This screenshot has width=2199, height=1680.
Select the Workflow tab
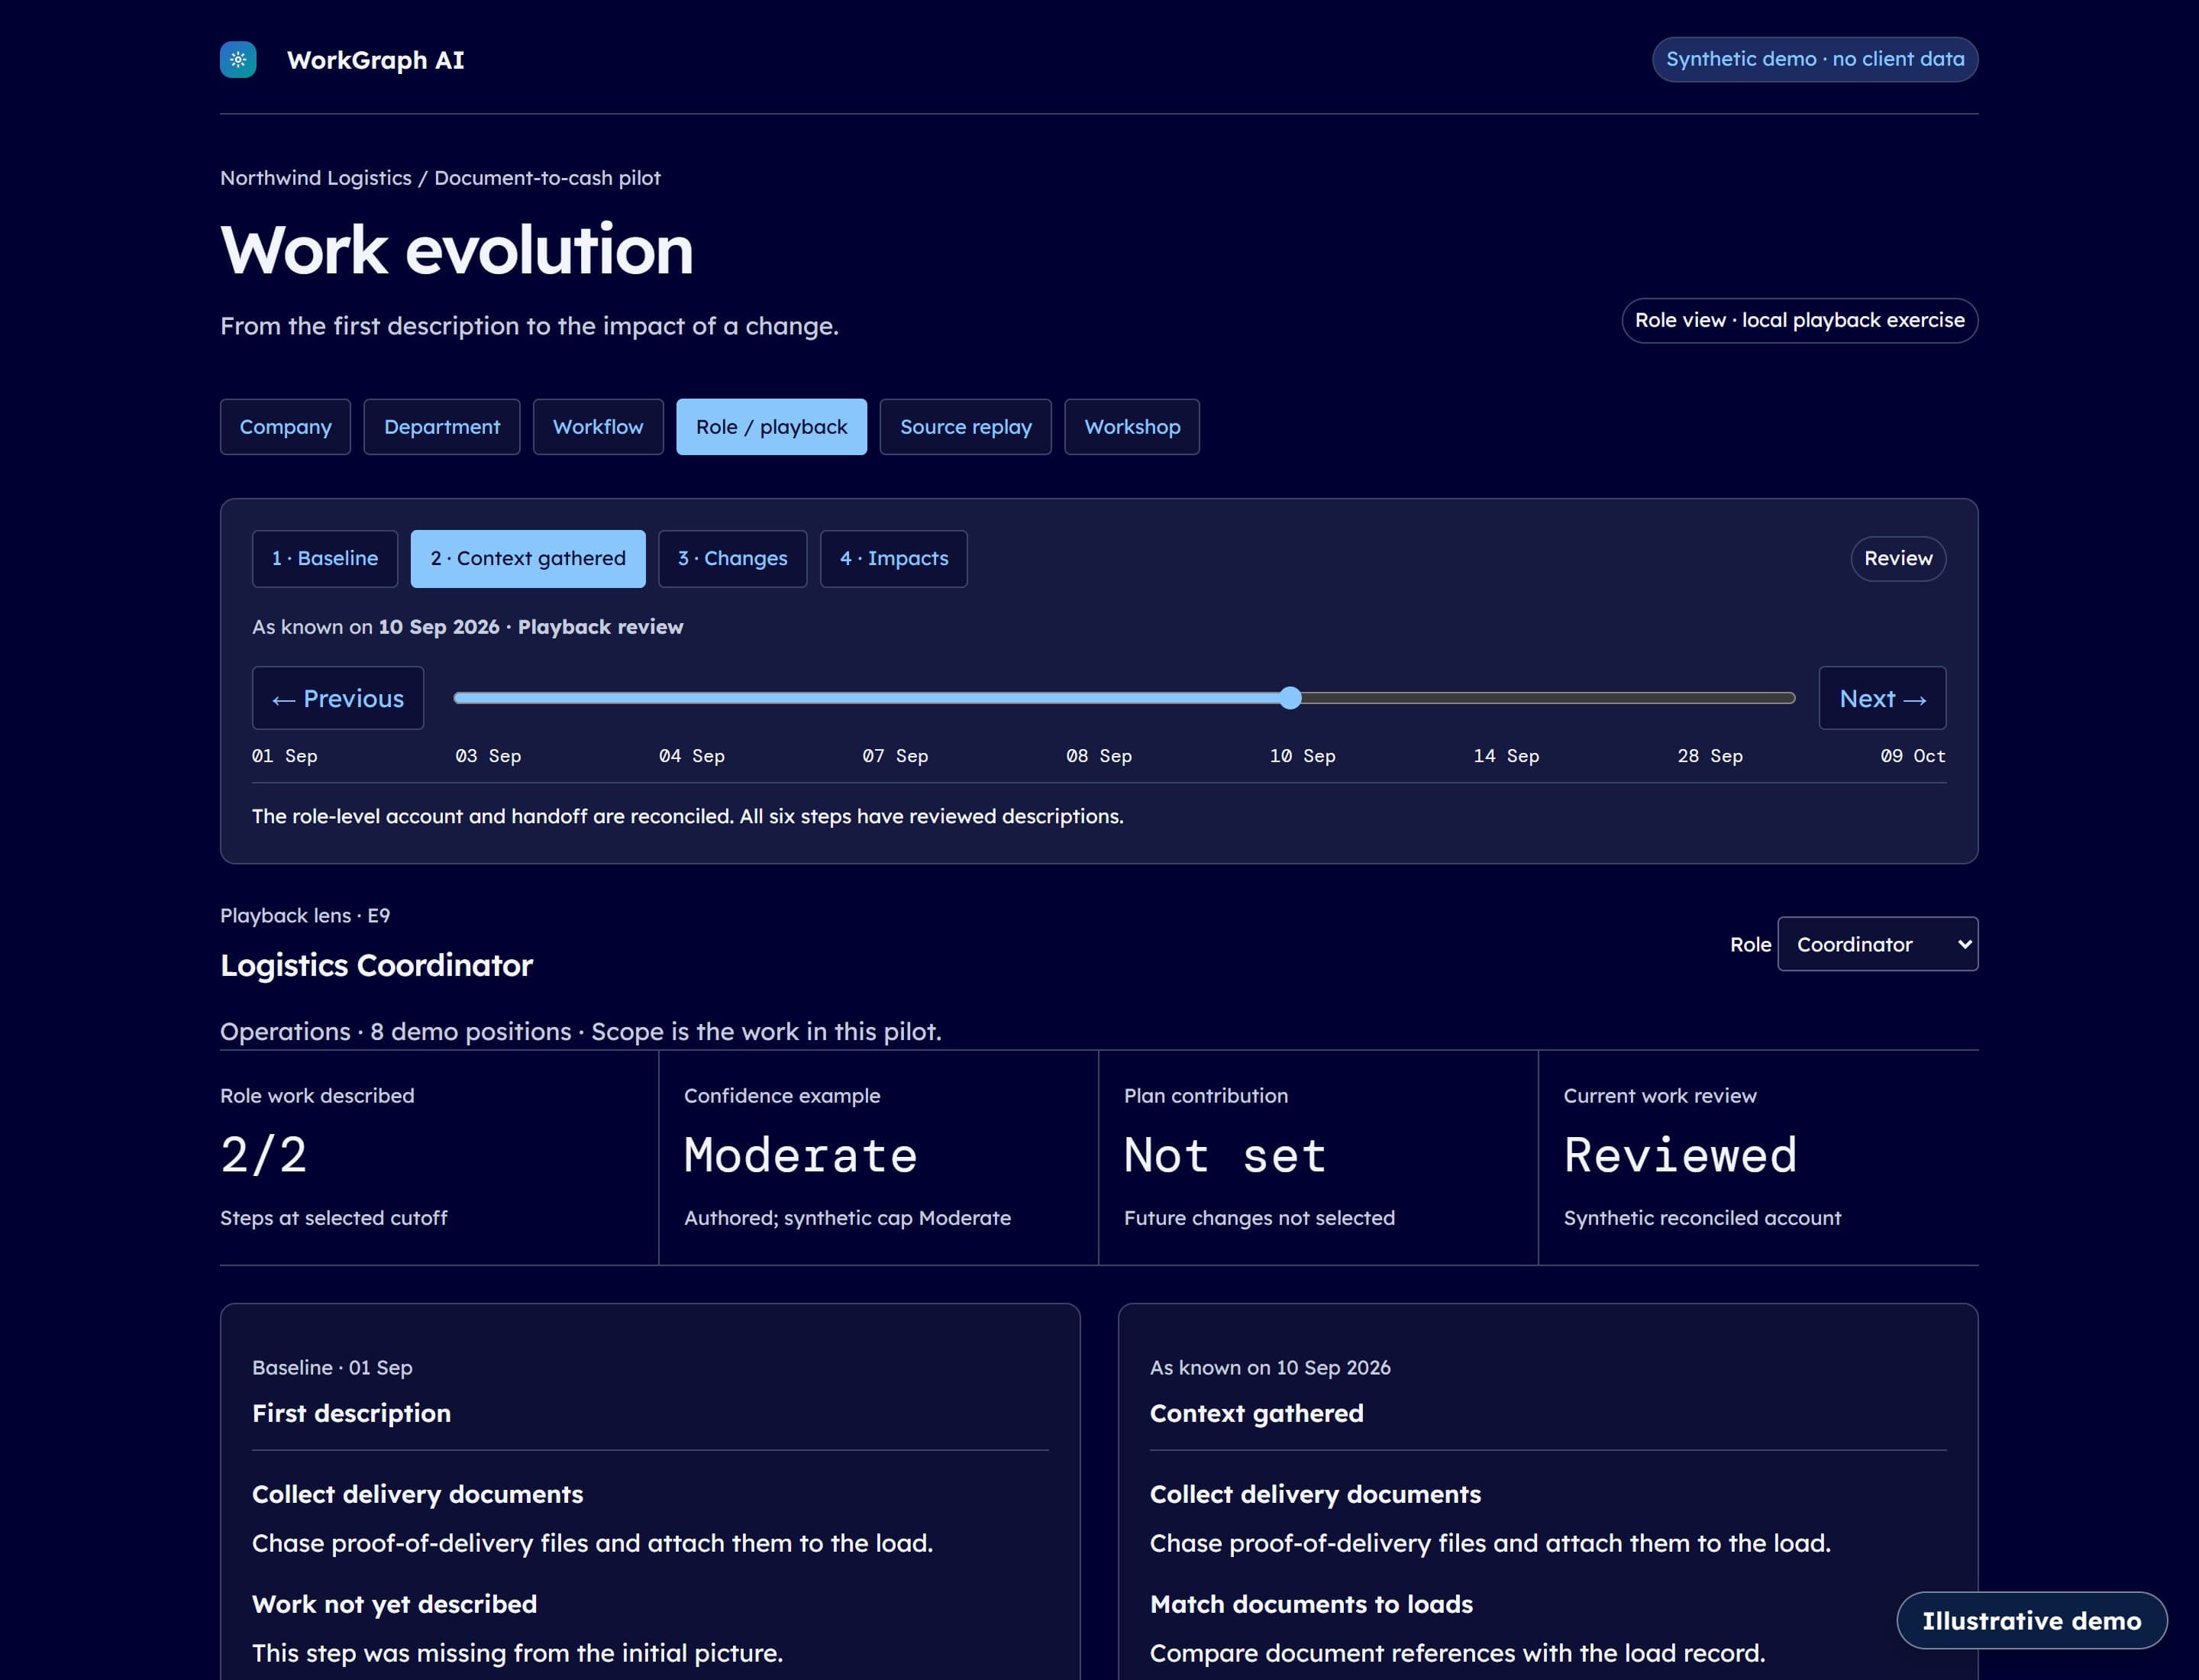(598, 427)
